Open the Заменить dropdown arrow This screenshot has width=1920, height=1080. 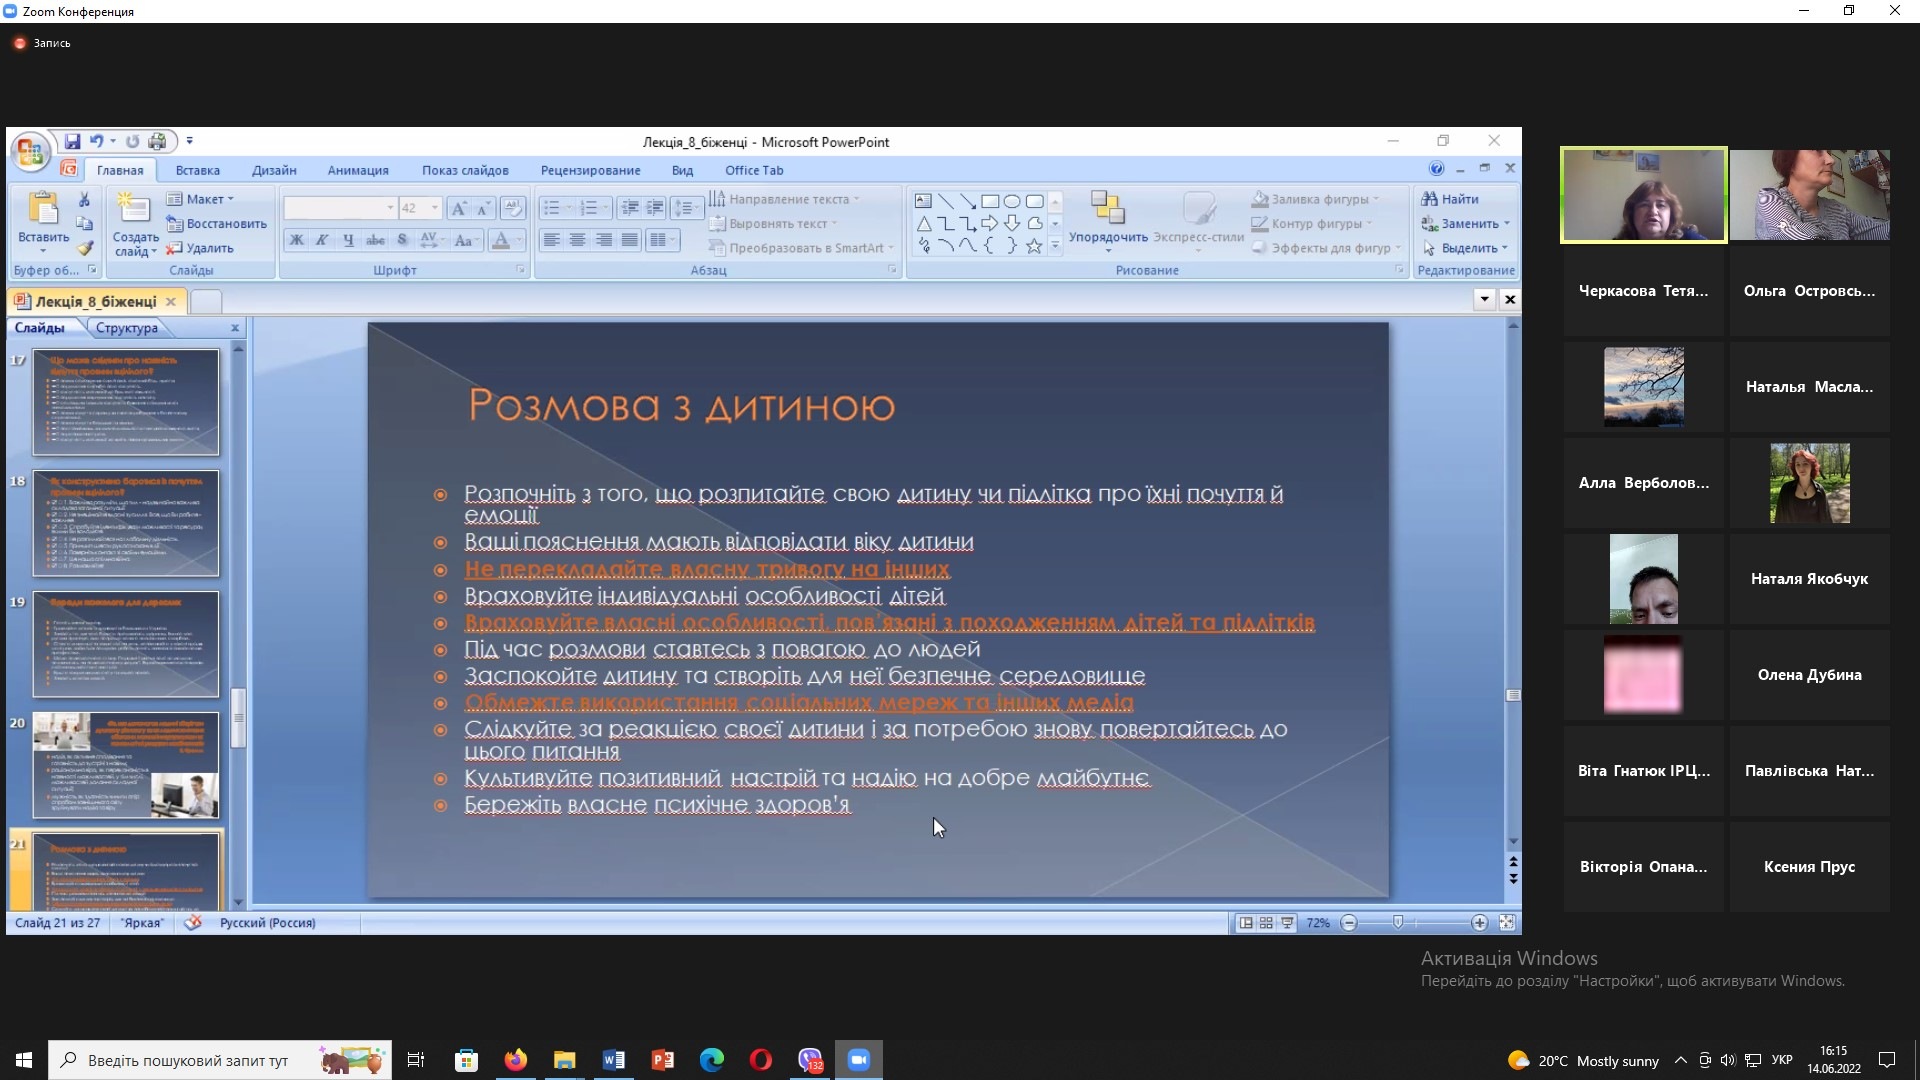click(x=1507, y=224)
